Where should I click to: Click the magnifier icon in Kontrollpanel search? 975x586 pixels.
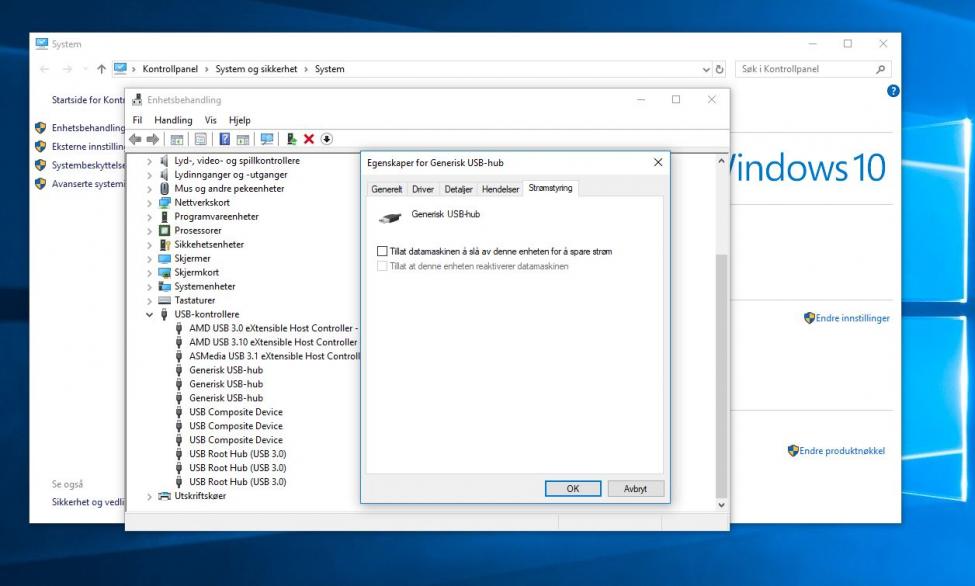click(x=880, y=69)
